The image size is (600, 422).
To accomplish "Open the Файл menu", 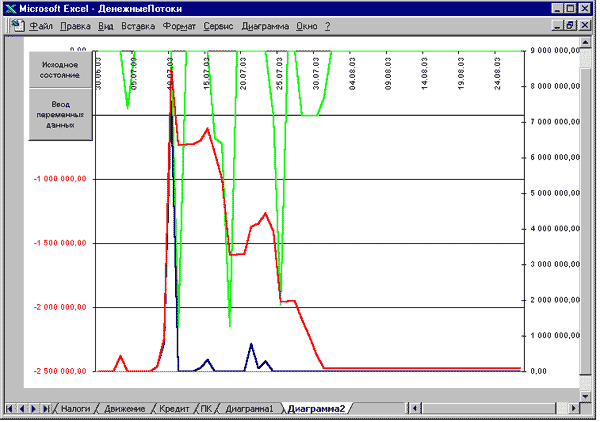I will (41, 26).
